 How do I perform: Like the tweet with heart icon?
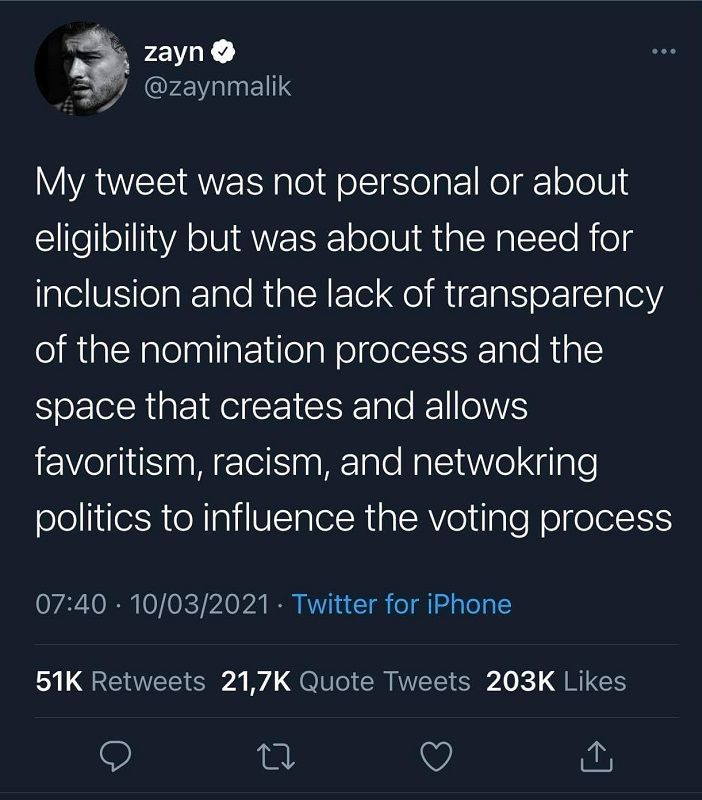432,758
